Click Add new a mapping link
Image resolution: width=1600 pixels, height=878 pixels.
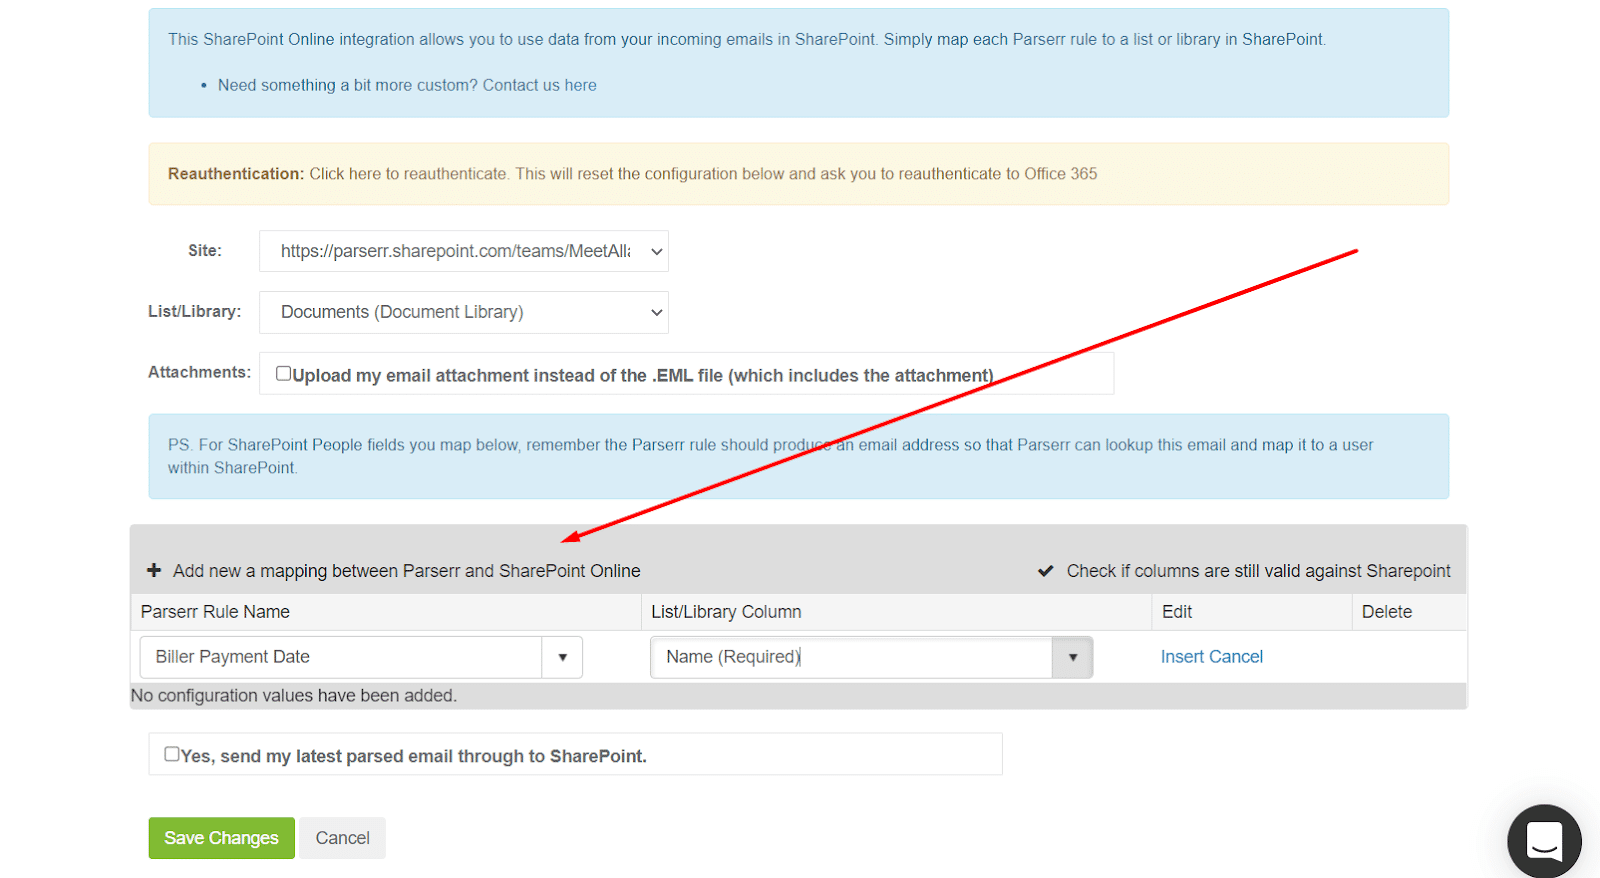407,571
